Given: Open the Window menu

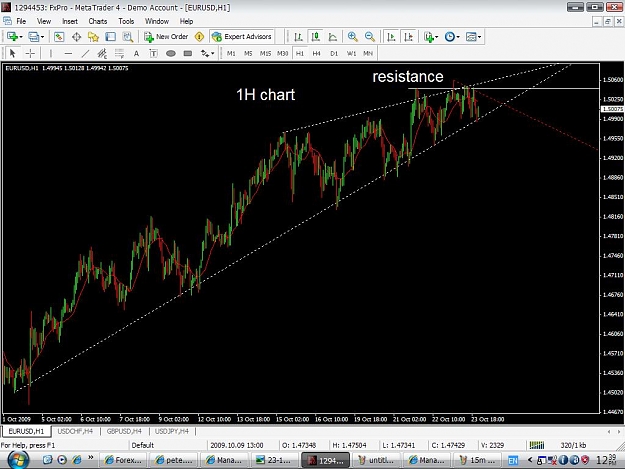Looking at the screenshot, I should coord(157,21).
